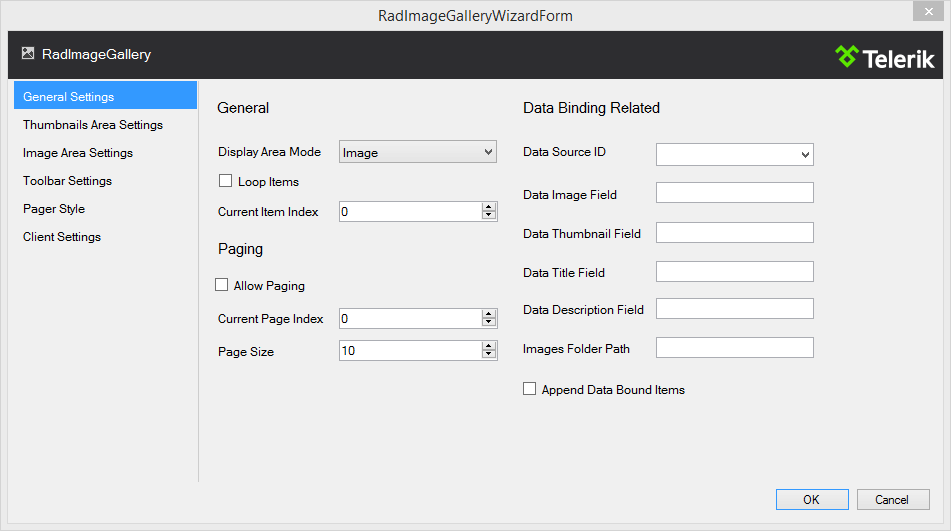Increase Current Page Index with up arrow
951x531 pixels.
(x=489, y=314)
